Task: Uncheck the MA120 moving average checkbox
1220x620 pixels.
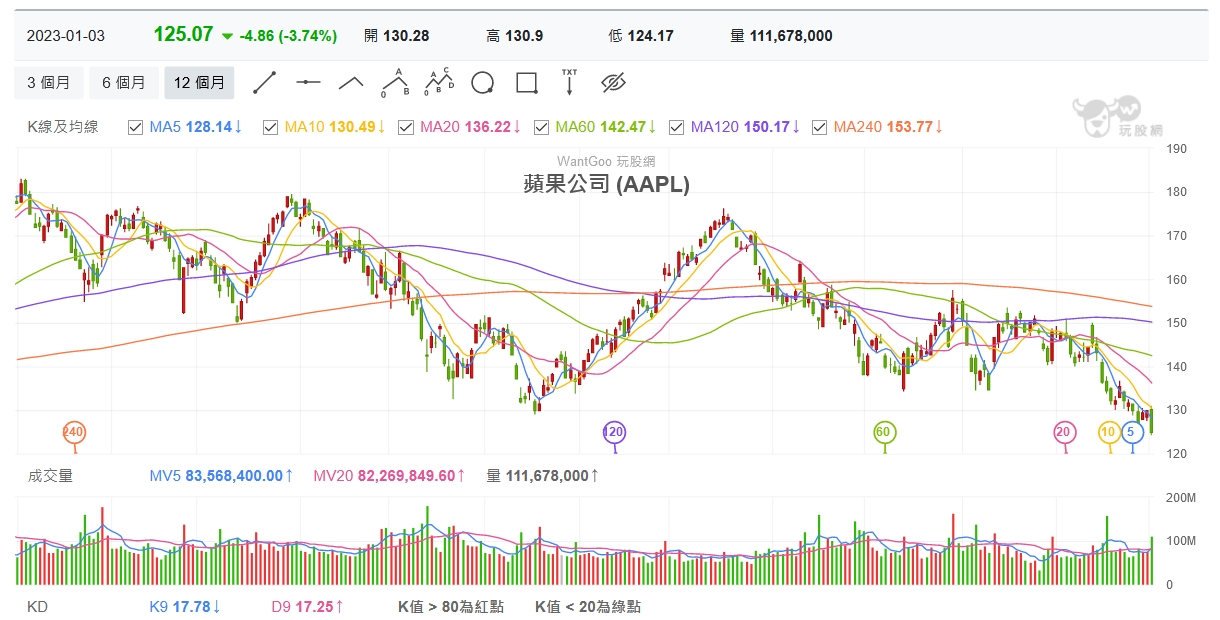Action: click(676, 127)
